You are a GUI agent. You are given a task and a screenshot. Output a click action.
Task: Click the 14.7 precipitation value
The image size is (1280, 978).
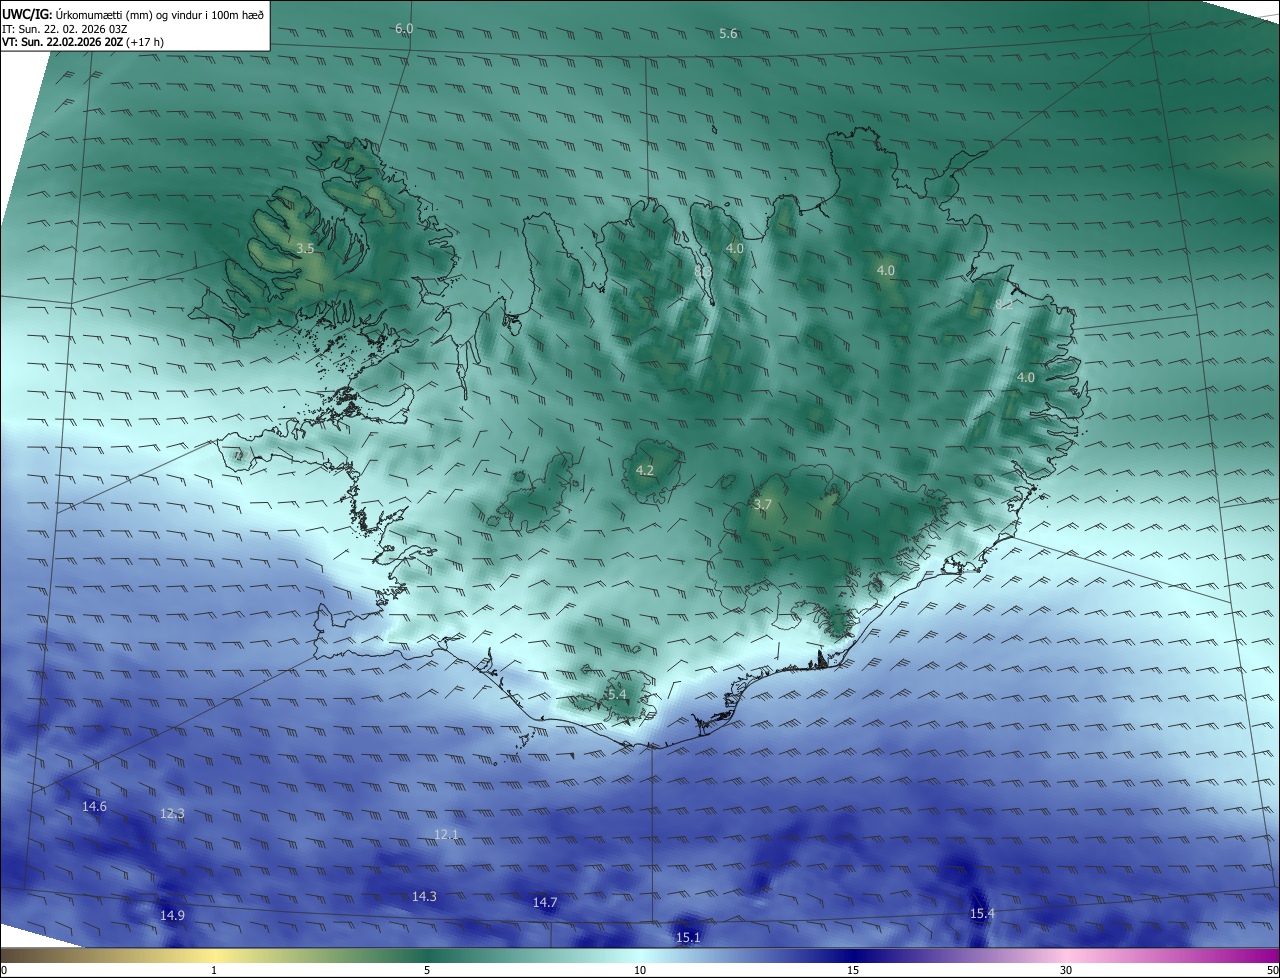[545, 902]
